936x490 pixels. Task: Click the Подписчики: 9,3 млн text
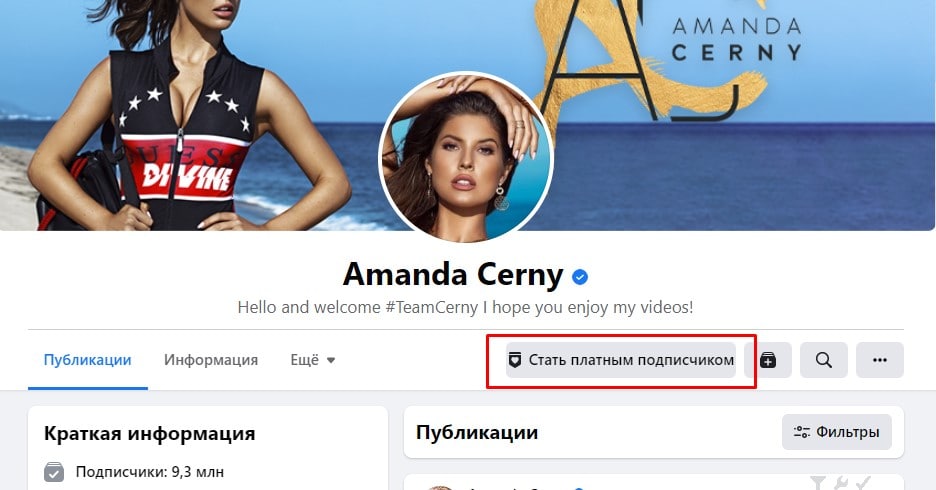(x=150, y=472)
